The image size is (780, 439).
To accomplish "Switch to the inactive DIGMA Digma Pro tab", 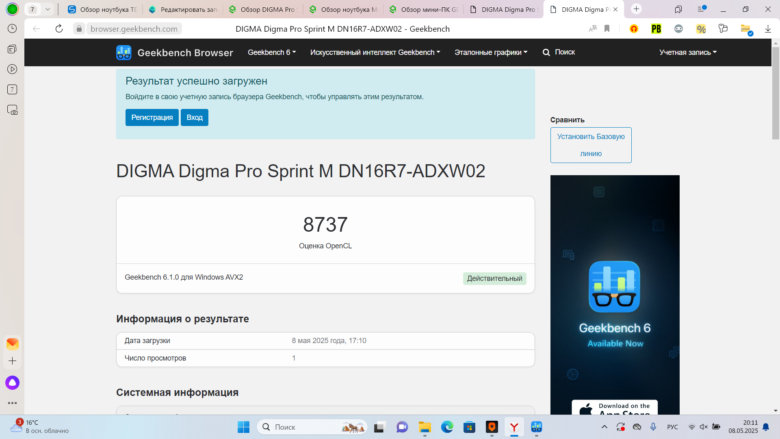I will coord(503,9).
